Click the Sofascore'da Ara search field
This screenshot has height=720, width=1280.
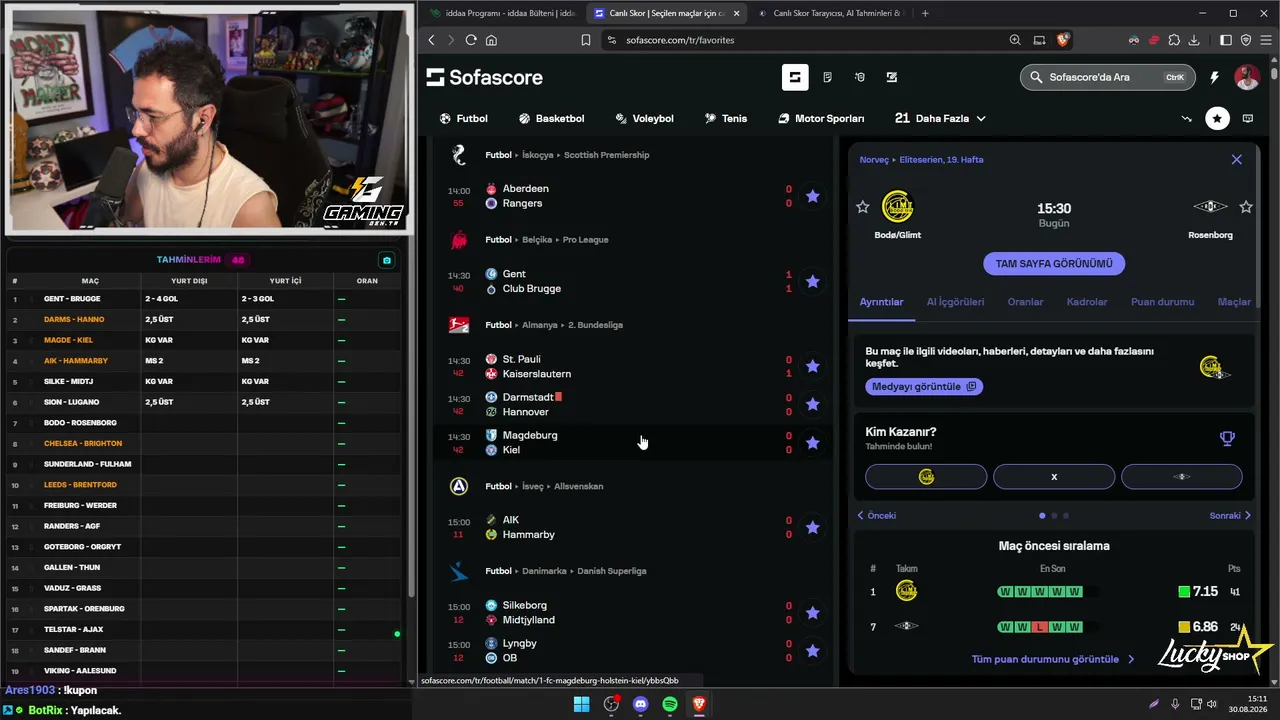(x=1106, y=77)
